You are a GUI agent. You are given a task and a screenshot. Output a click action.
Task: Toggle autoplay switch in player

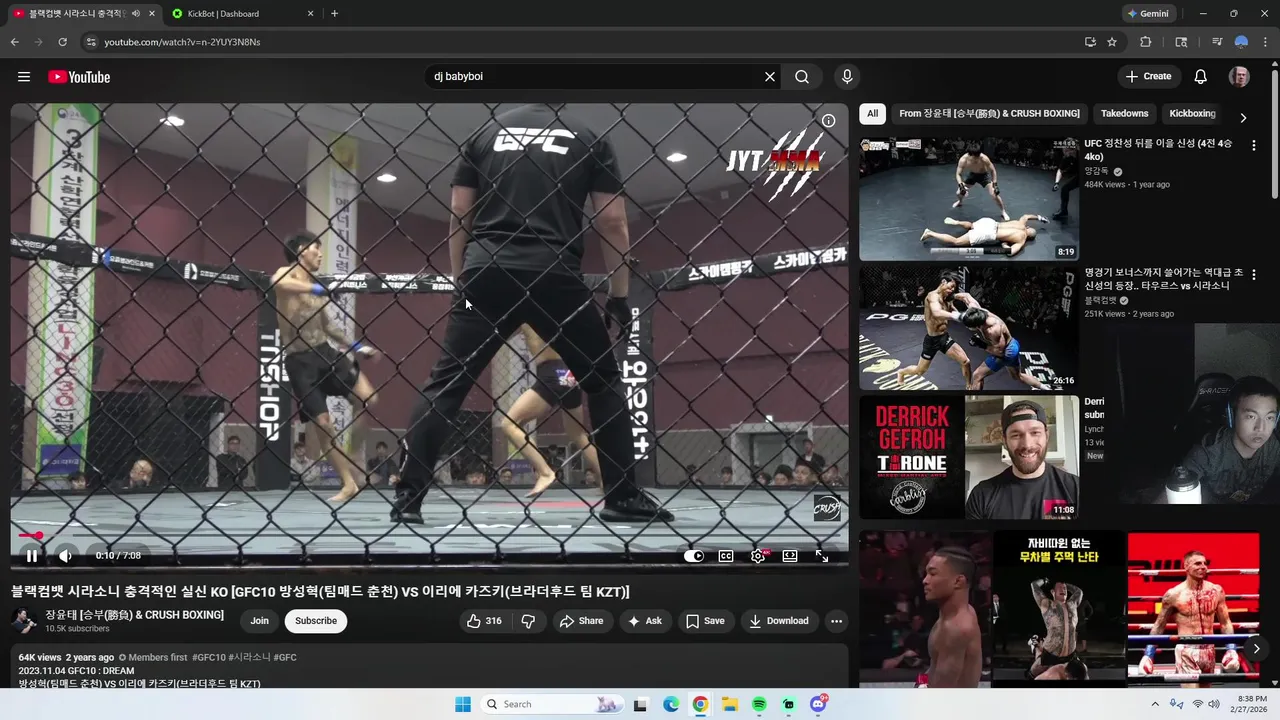(x=694, y=556)
